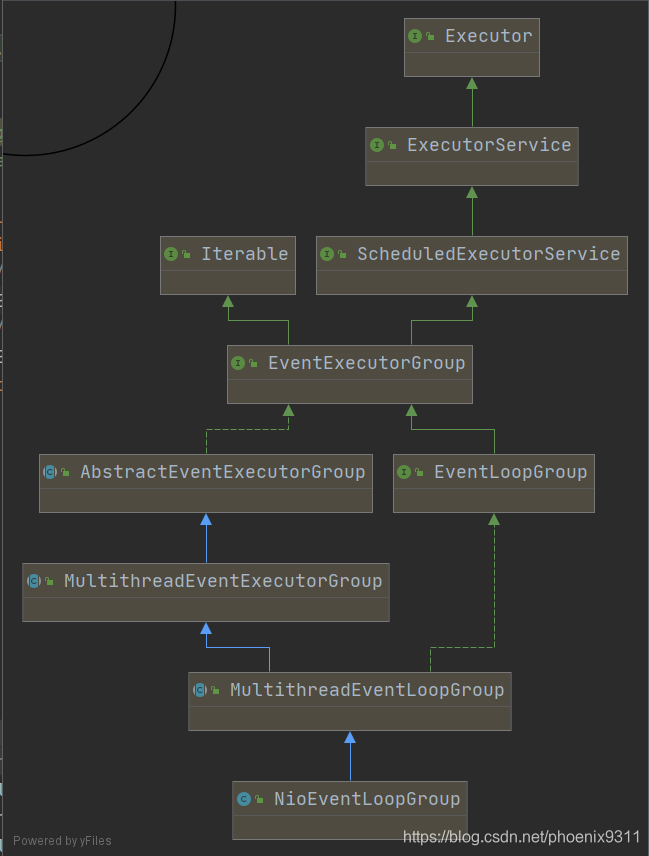649x856 pixels.
Task: Click the abstract class icon beside MultithreadEventLoopGroup
Action: [200, 690]
